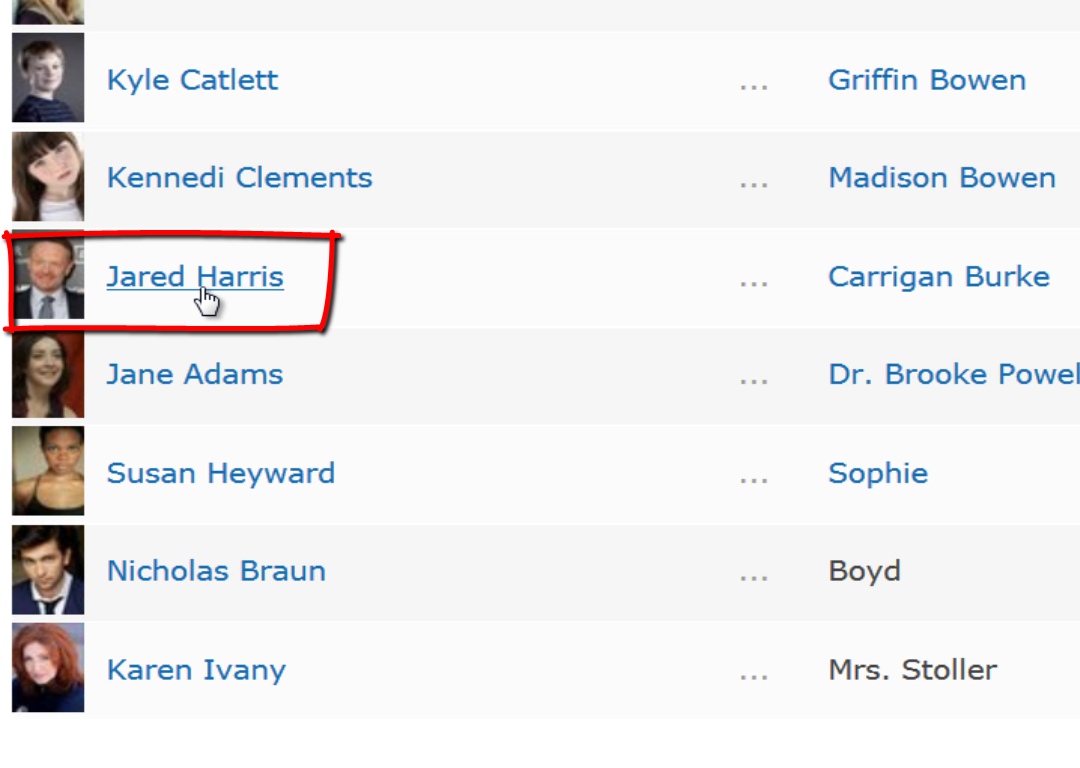
Task: Click Susan Heyward's headshot thumbnail
Action: 48,471
